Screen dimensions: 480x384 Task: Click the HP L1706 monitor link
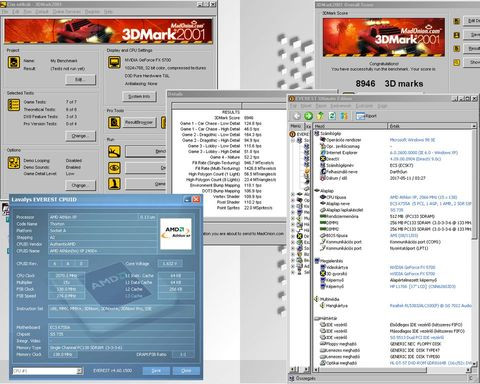[x=423, y=286]
